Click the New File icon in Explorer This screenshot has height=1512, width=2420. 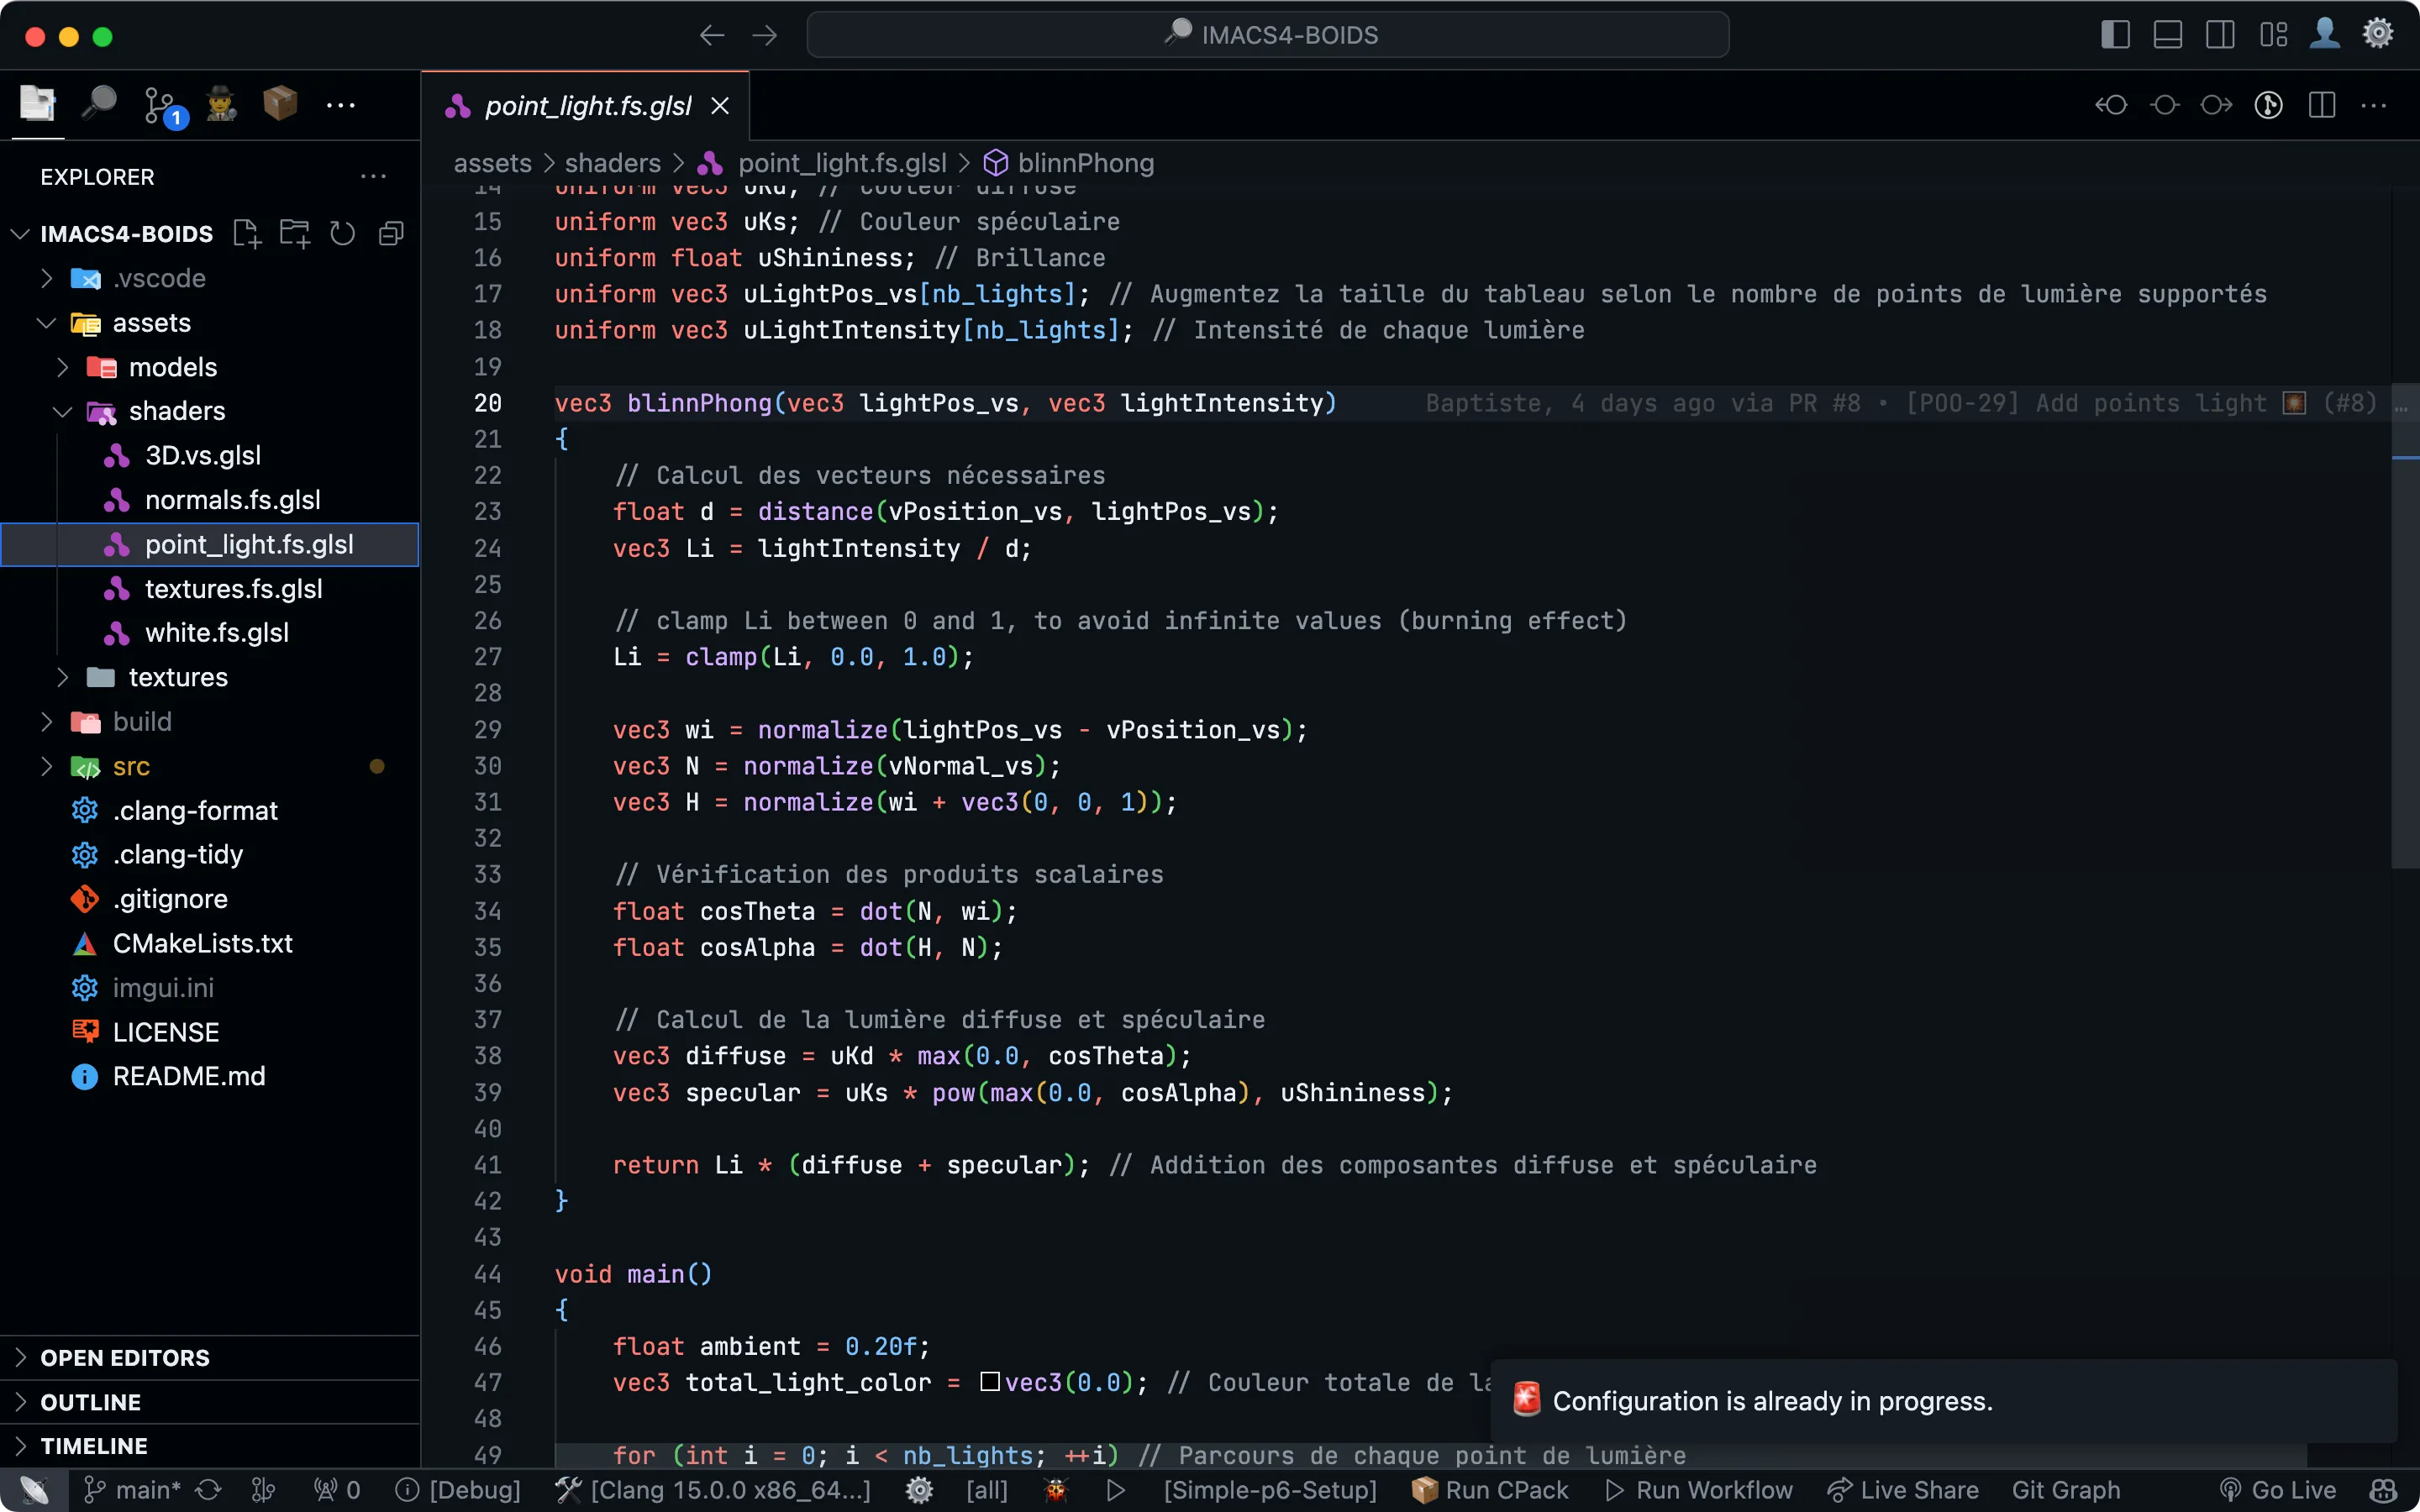pos(246,234)
